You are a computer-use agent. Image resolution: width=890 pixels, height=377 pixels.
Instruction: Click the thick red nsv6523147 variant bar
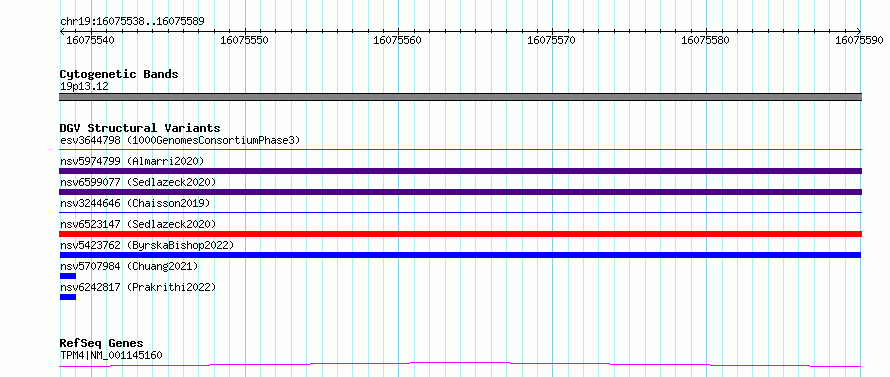click(460, 234)
